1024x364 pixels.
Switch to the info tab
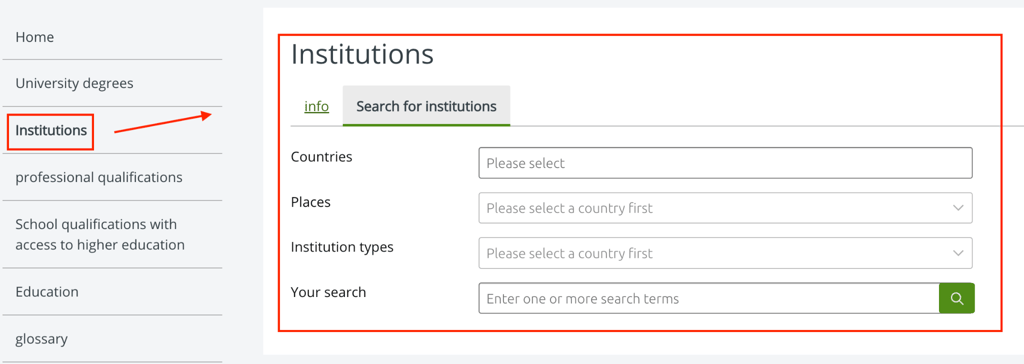[316, 106]
